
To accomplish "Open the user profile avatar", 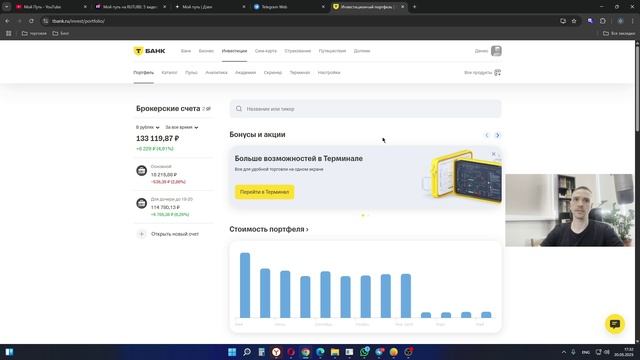I will pyautogui.click(x=496, y=51).
